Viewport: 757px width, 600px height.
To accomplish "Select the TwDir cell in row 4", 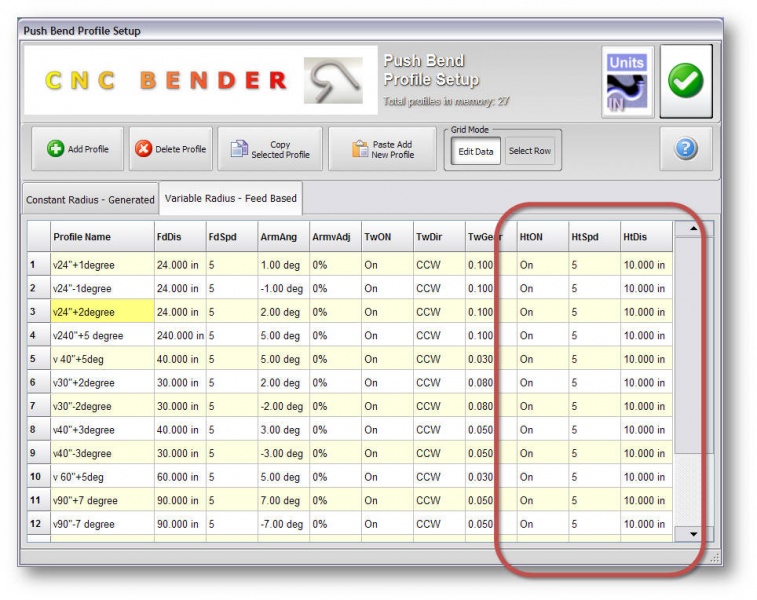I will (x=437, y=336).
